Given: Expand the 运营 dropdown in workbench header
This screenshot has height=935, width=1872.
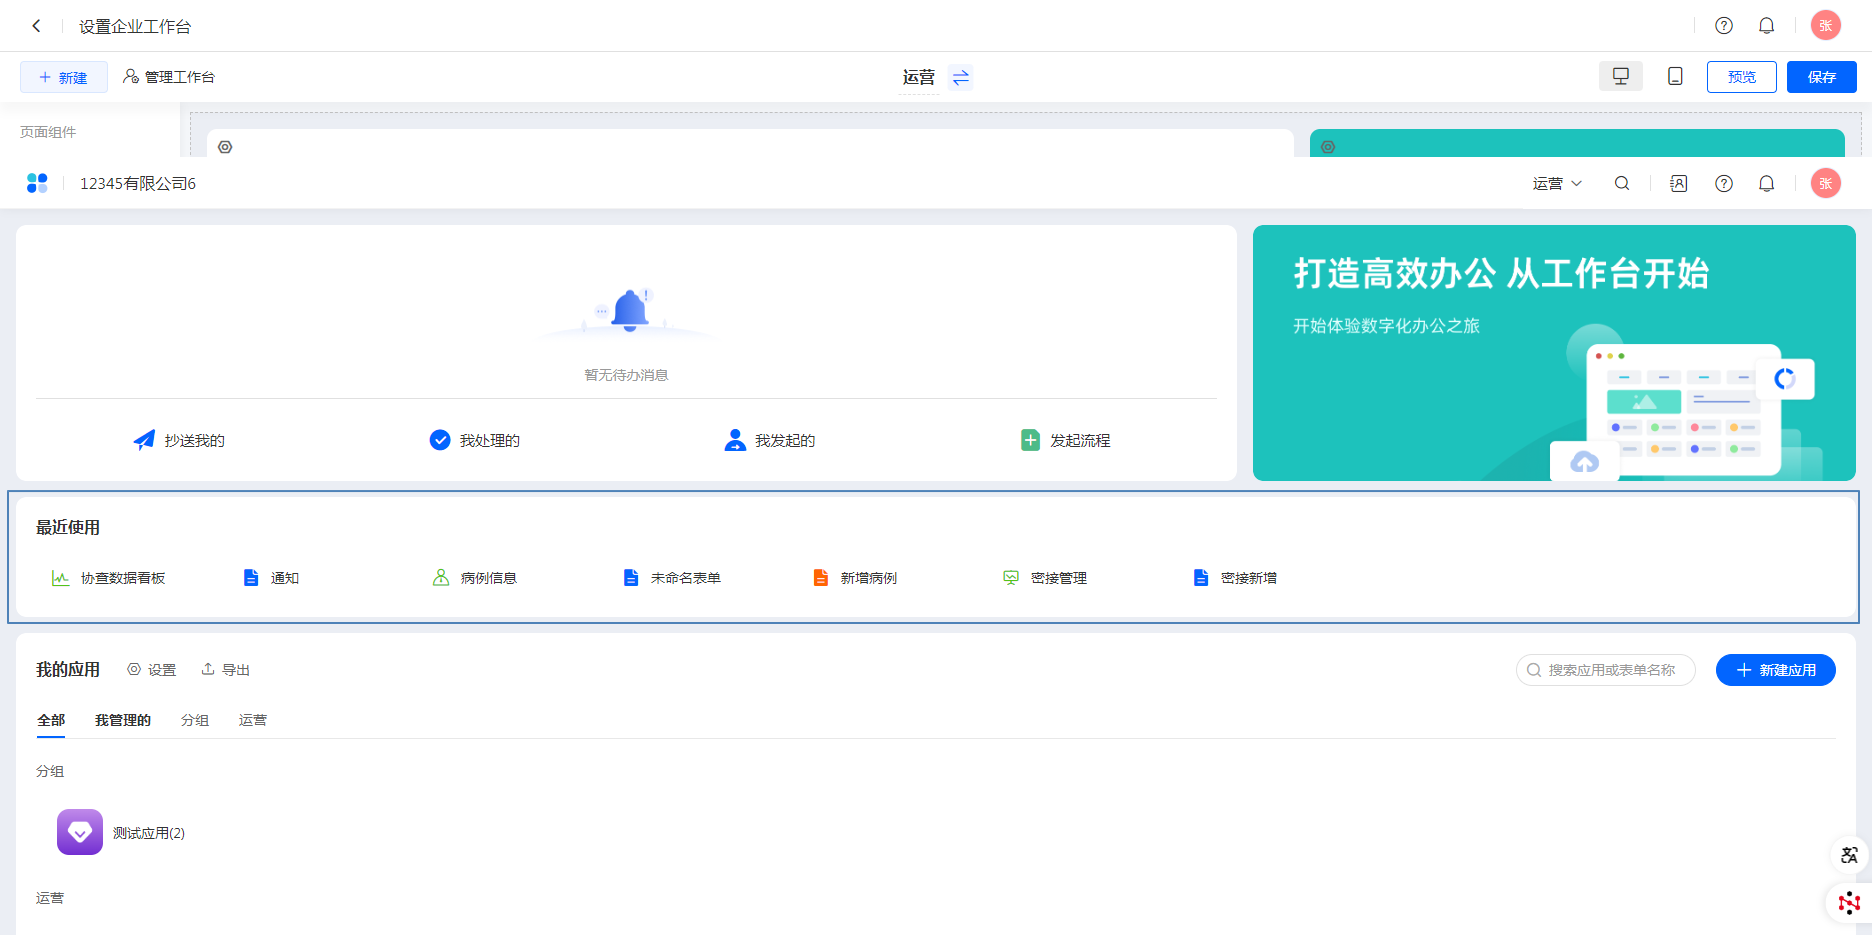Looking at the screenshot, I should [1557, 184].
